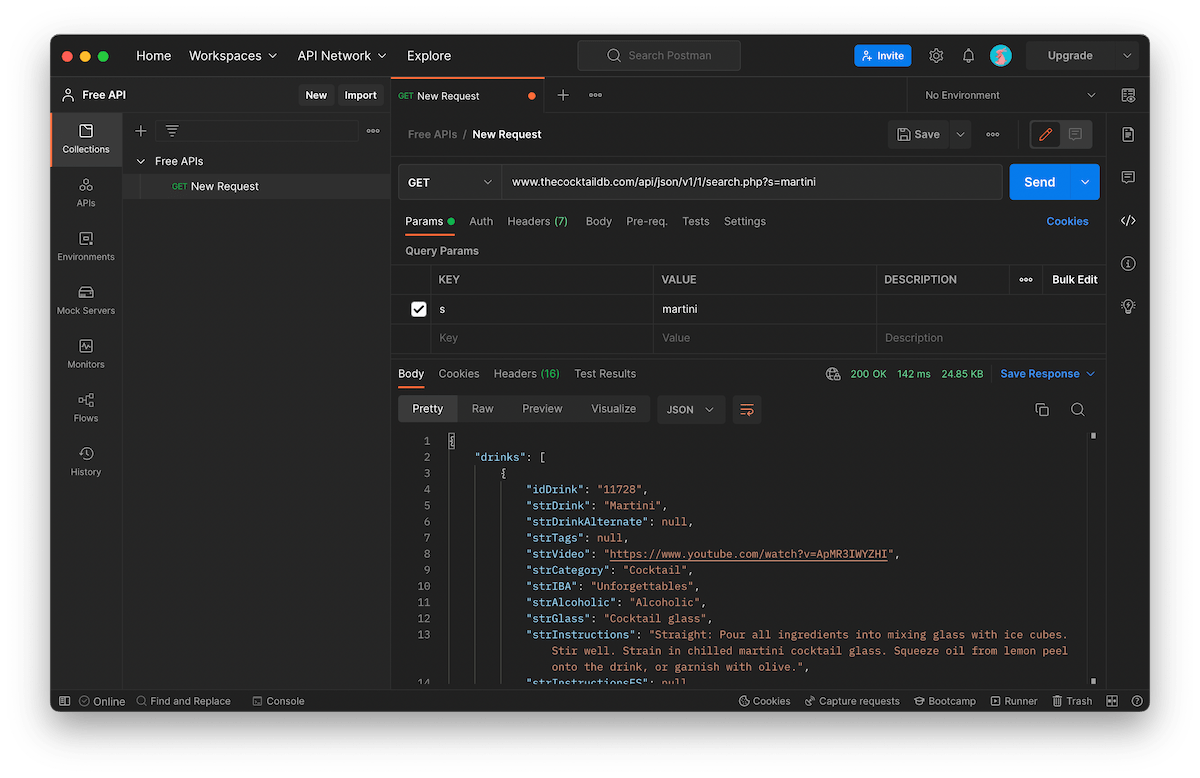Screen dimensions: 1200x778
Task: Open the History sidebar panel
Action: 86,461
